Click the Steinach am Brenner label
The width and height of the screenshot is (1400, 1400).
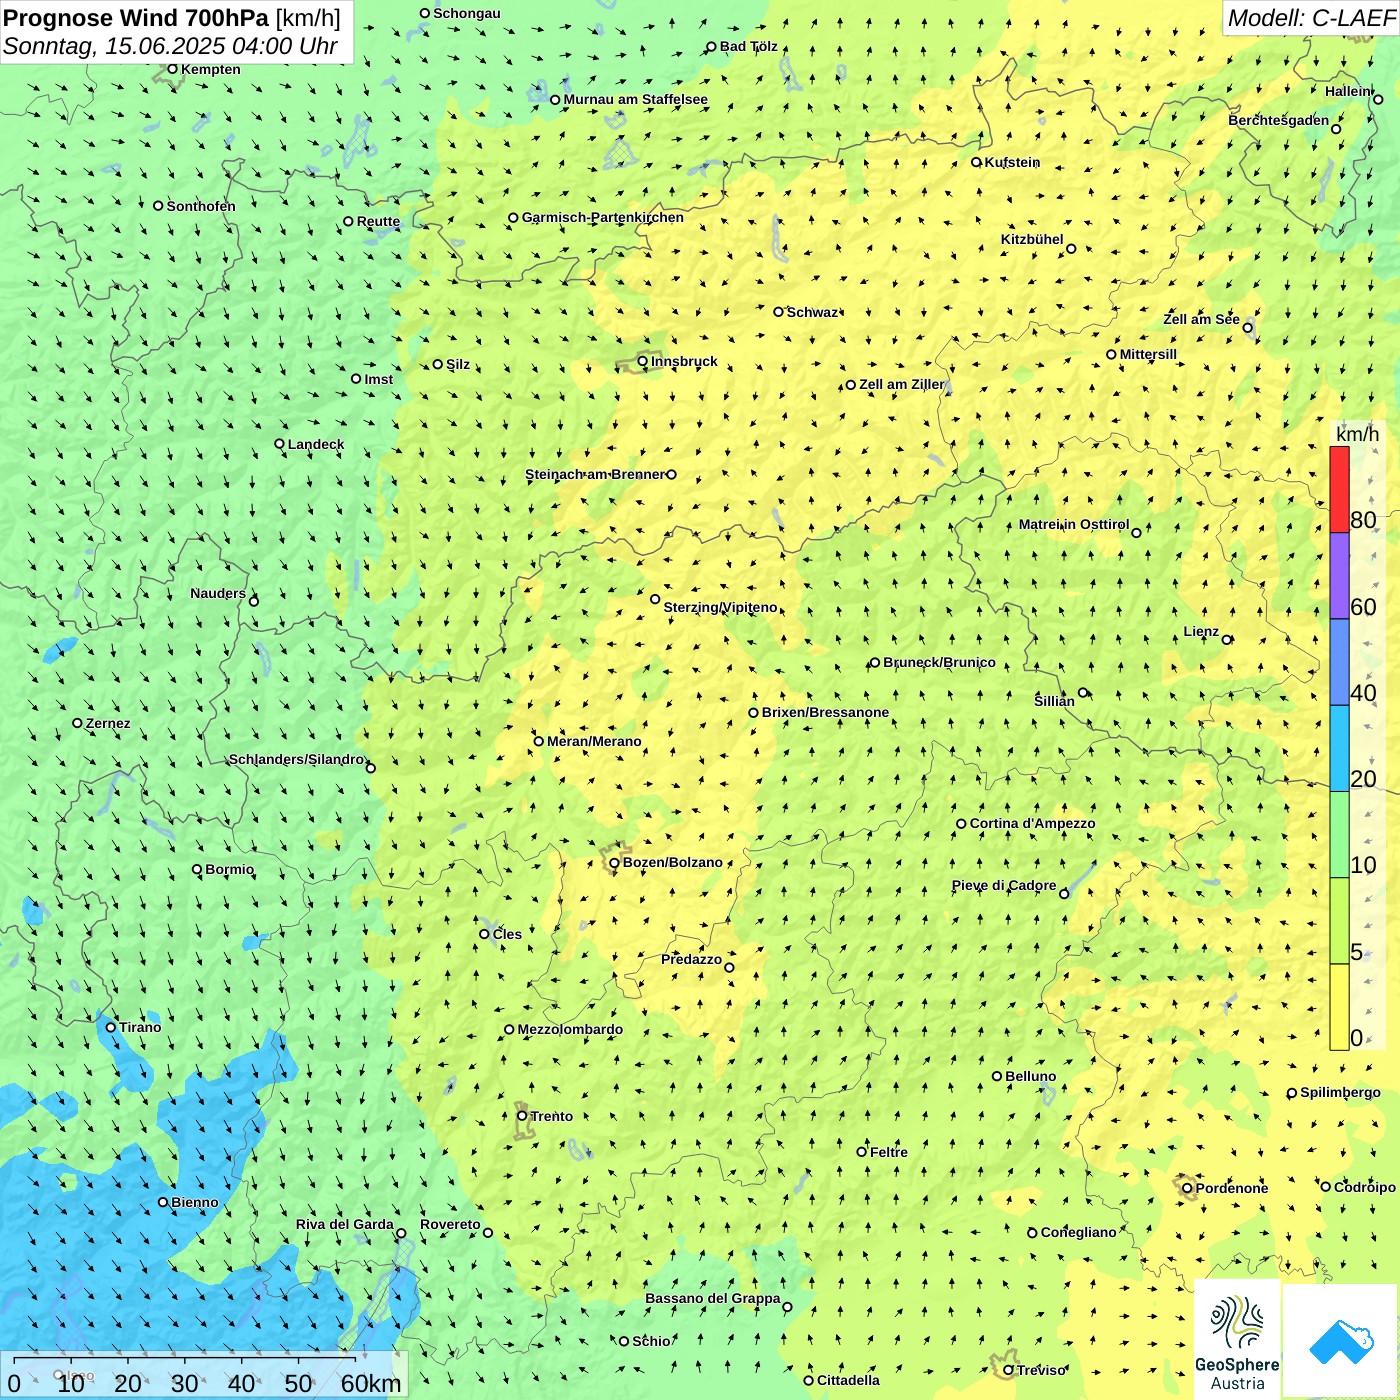click(595, 474)
